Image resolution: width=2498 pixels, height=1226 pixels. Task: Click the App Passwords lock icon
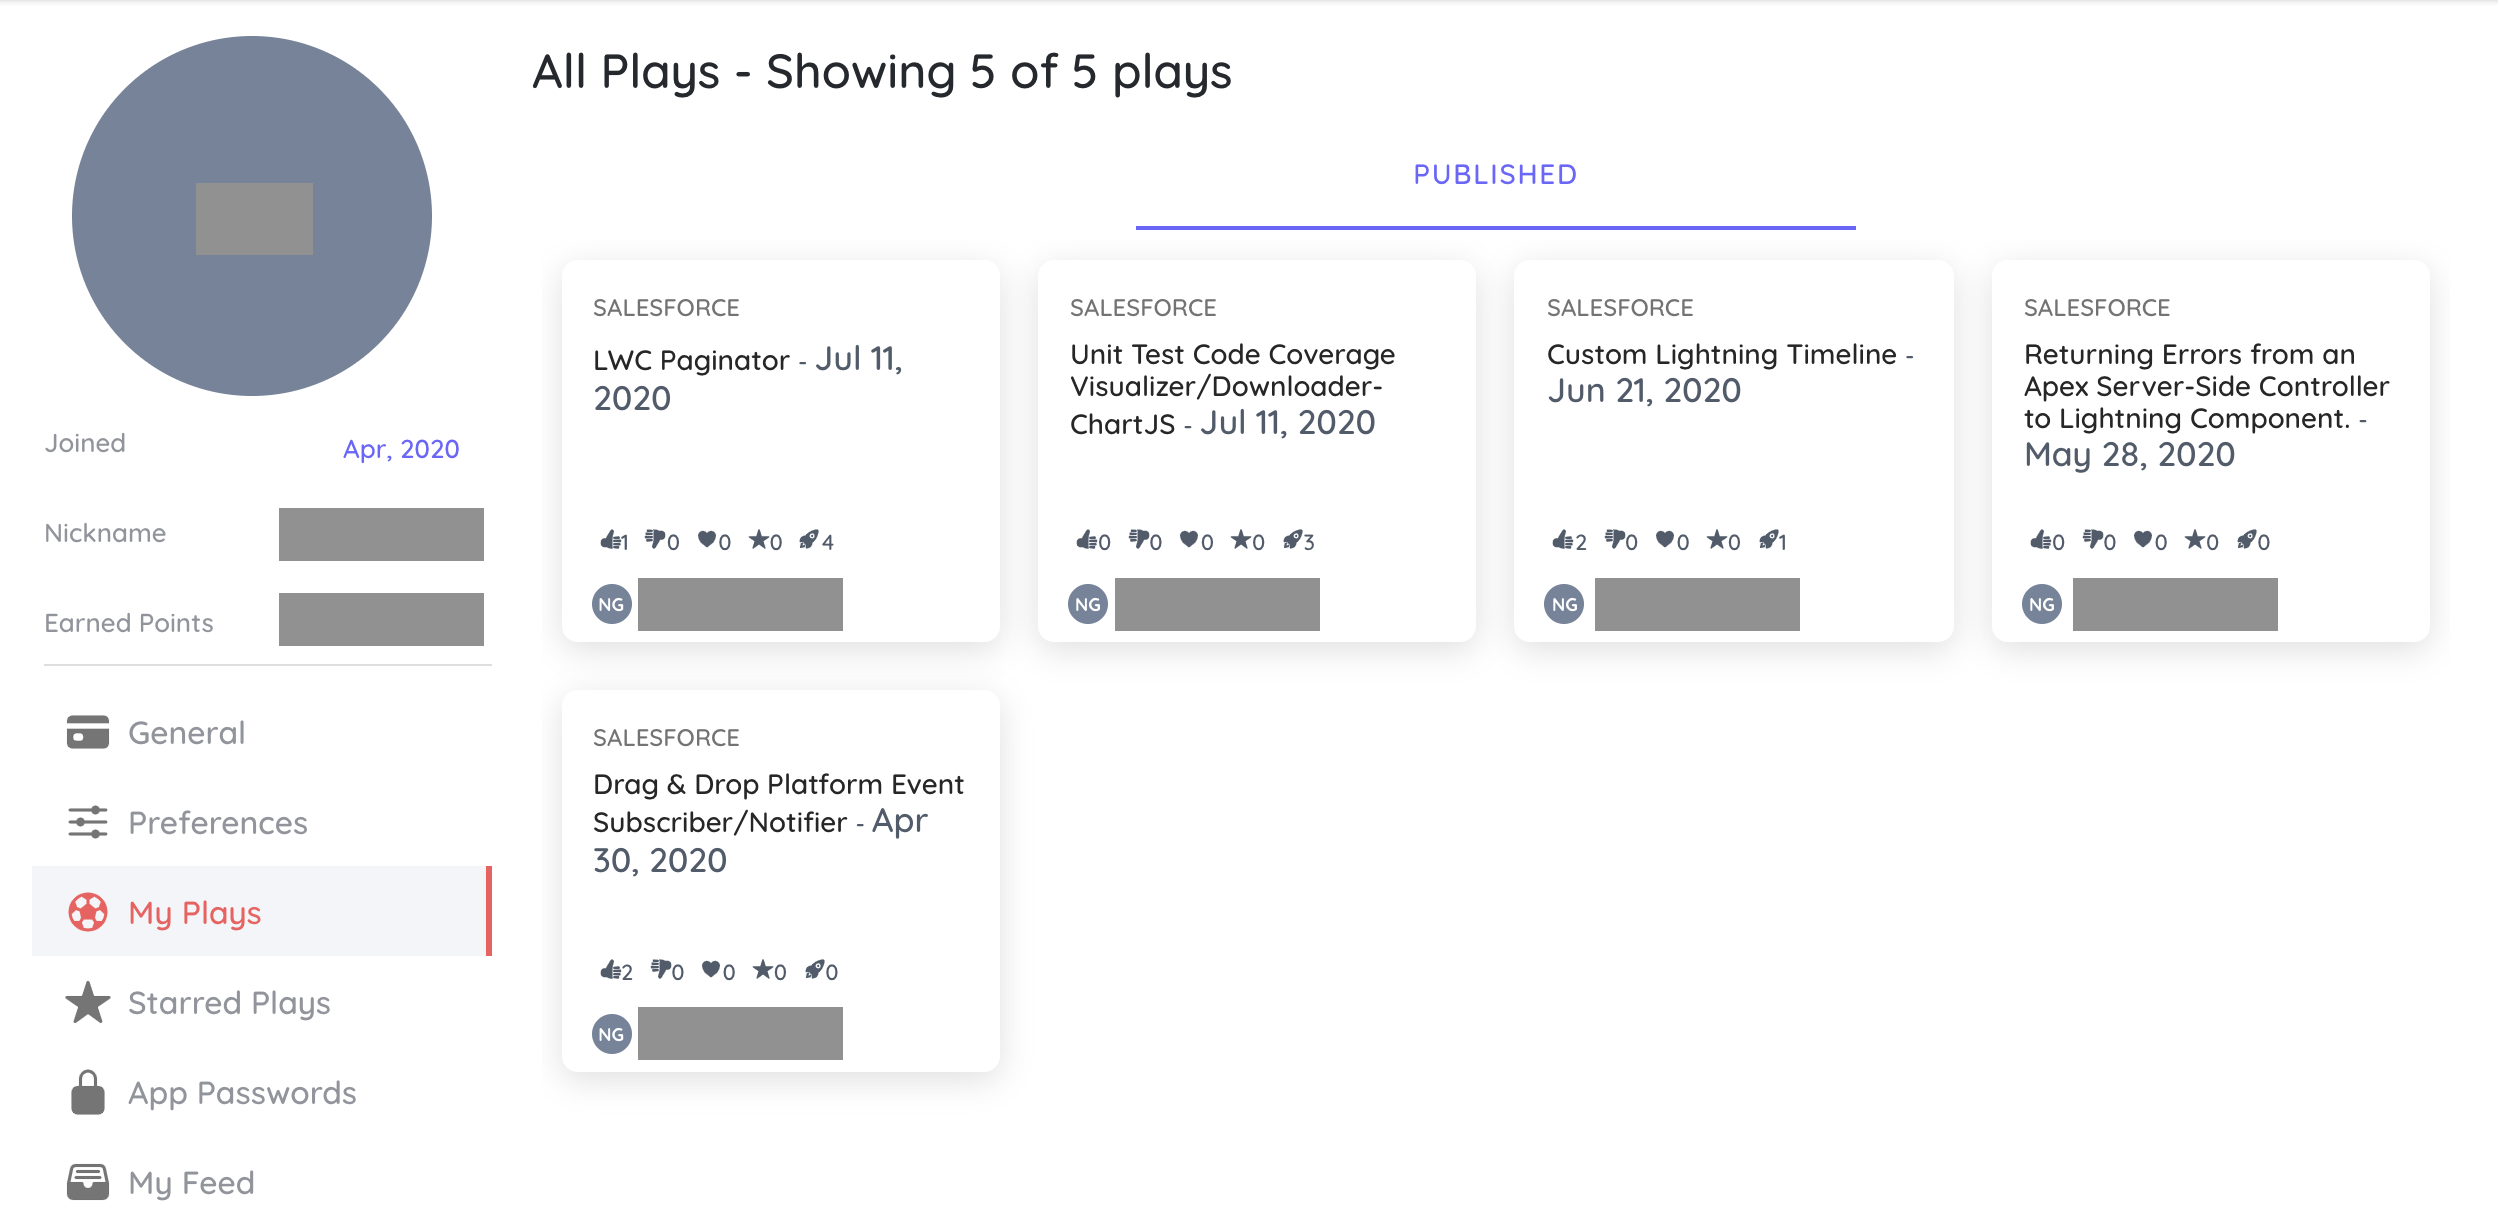tap(88, 1092)
